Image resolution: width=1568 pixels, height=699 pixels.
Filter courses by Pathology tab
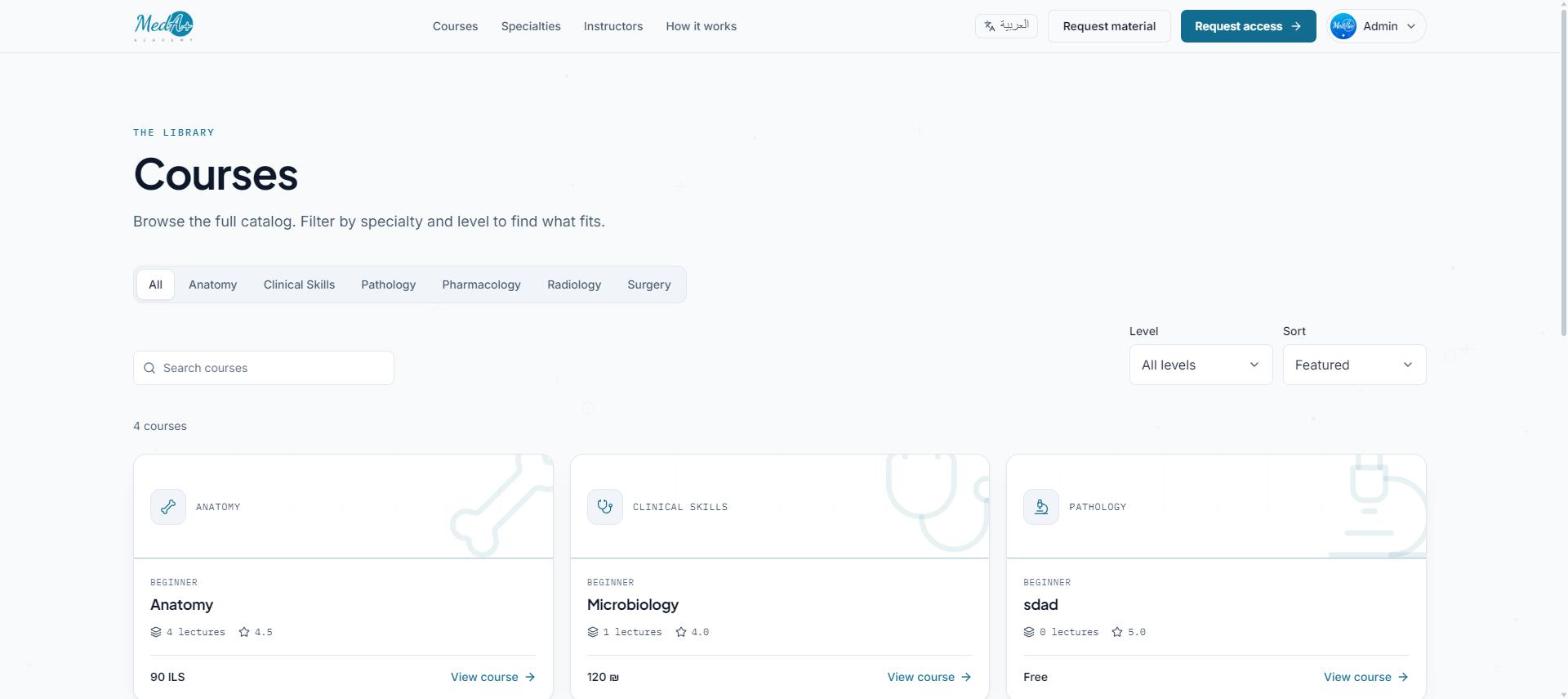tap(388, 285)
